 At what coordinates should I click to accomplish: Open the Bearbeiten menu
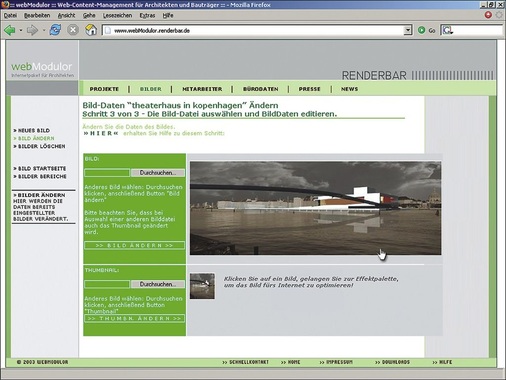click(x=37, y=15)
